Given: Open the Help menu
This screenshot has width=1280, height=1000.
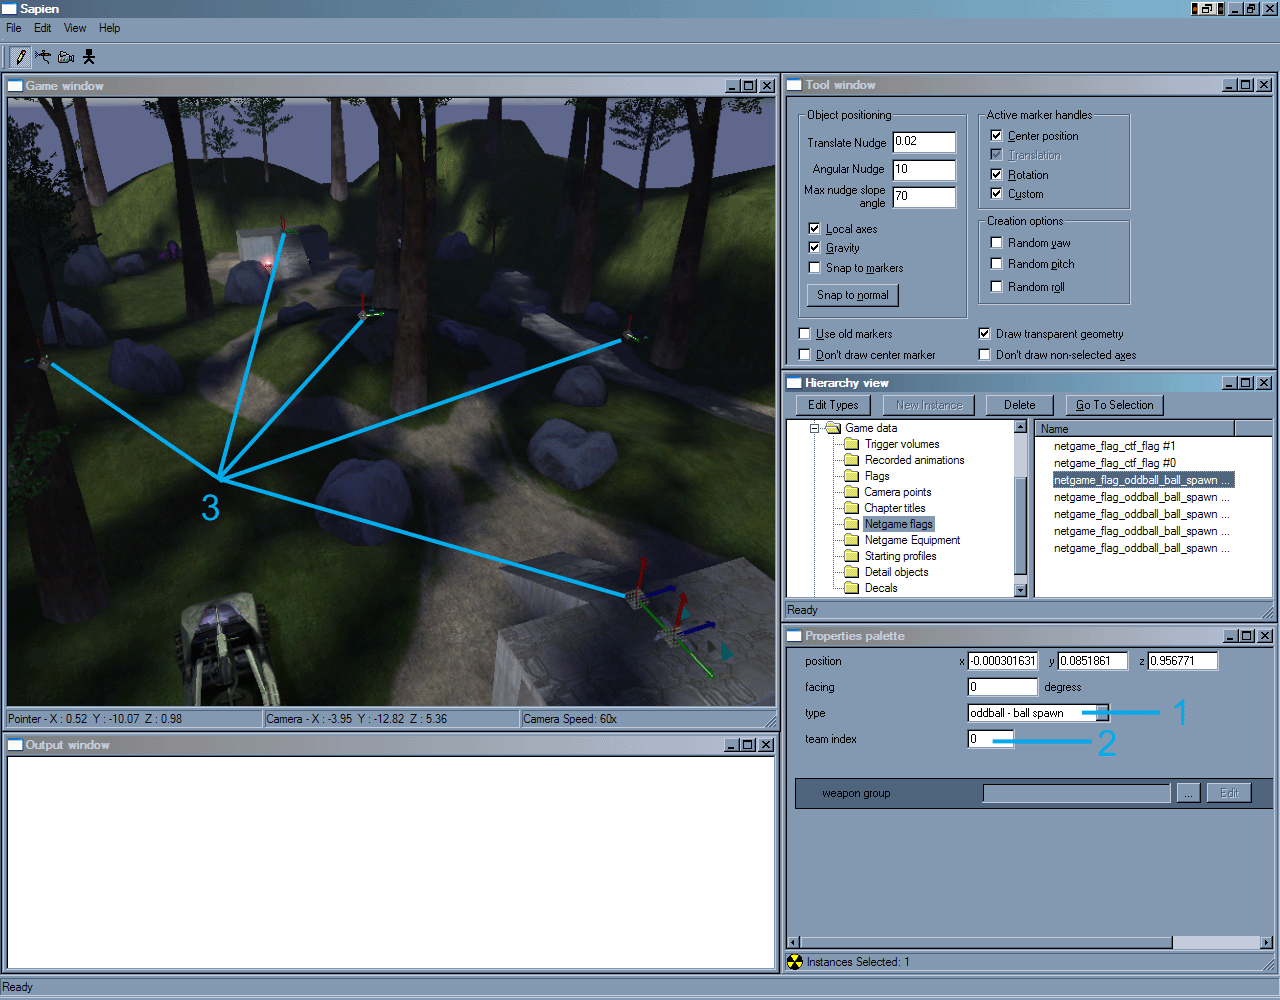Looking at the screenshot, I should coord(110,28).
